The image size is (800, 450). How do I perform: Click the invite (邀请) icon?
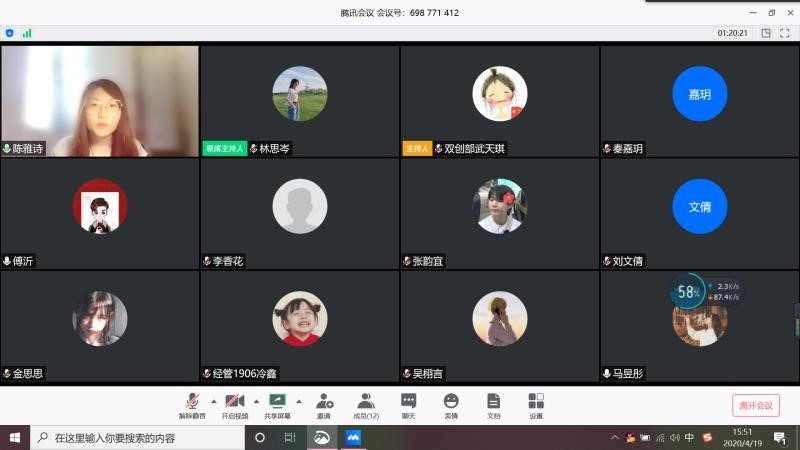[x=324, y=404]
